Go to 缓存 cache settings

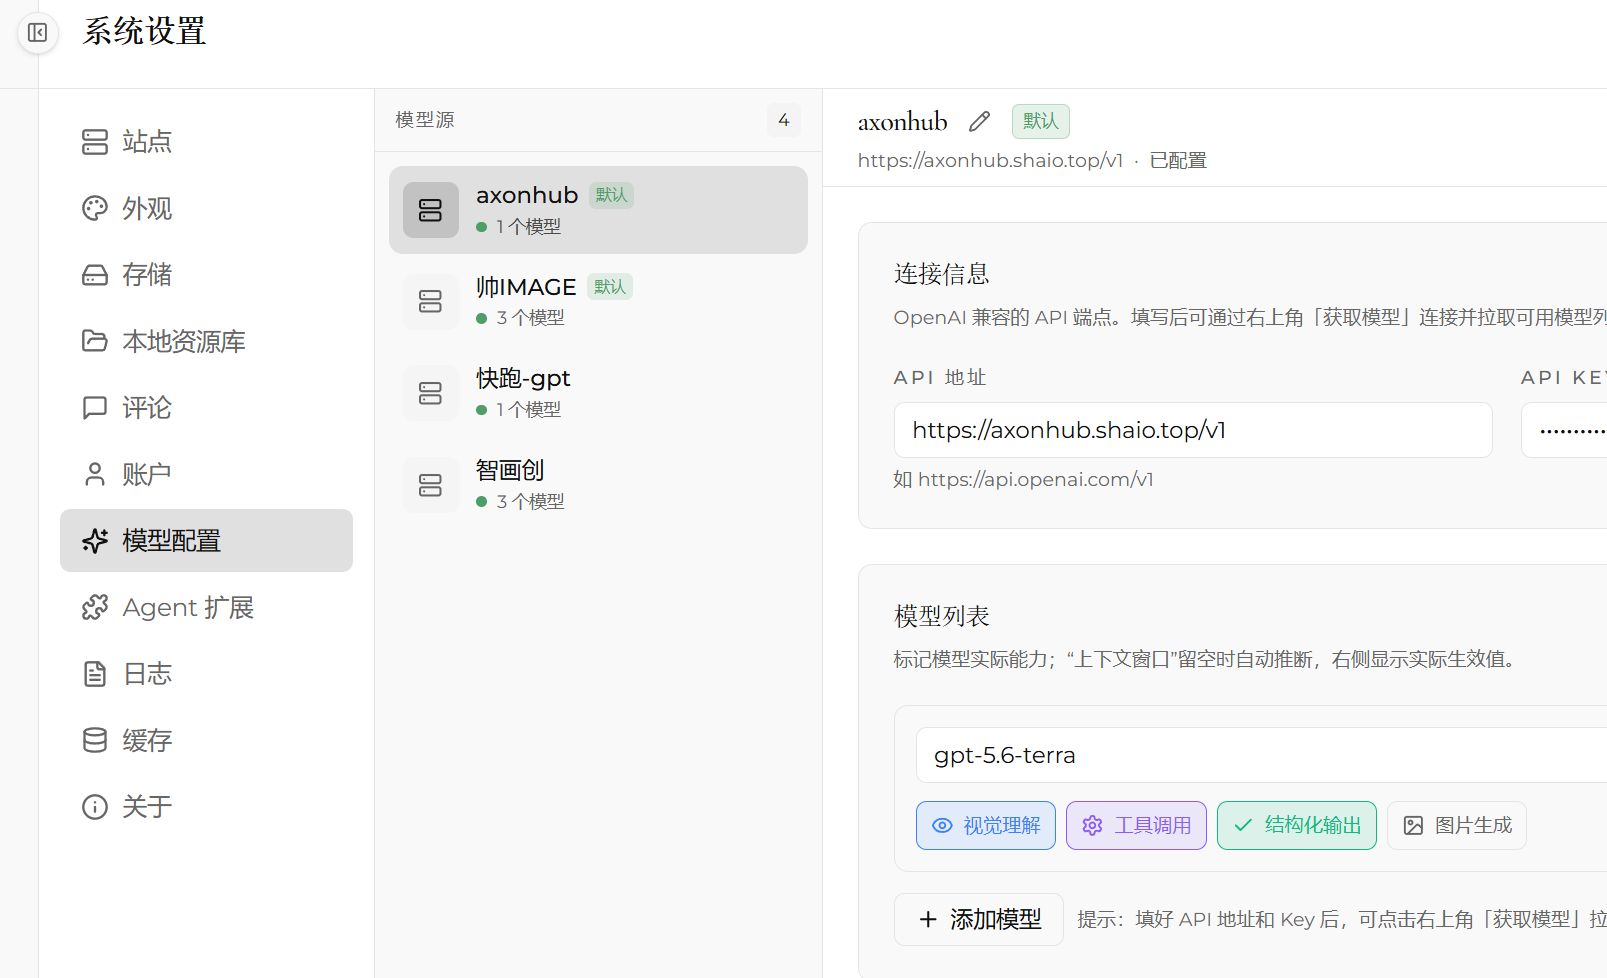[206, 740]
